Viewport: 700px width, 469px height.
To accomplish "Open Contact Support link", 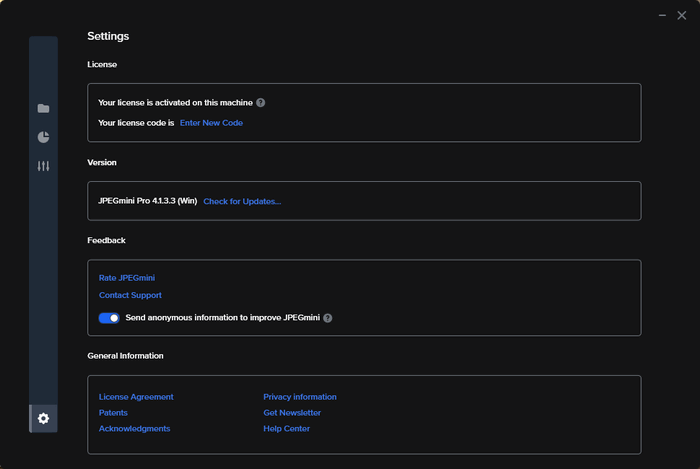I will (130, 295).
